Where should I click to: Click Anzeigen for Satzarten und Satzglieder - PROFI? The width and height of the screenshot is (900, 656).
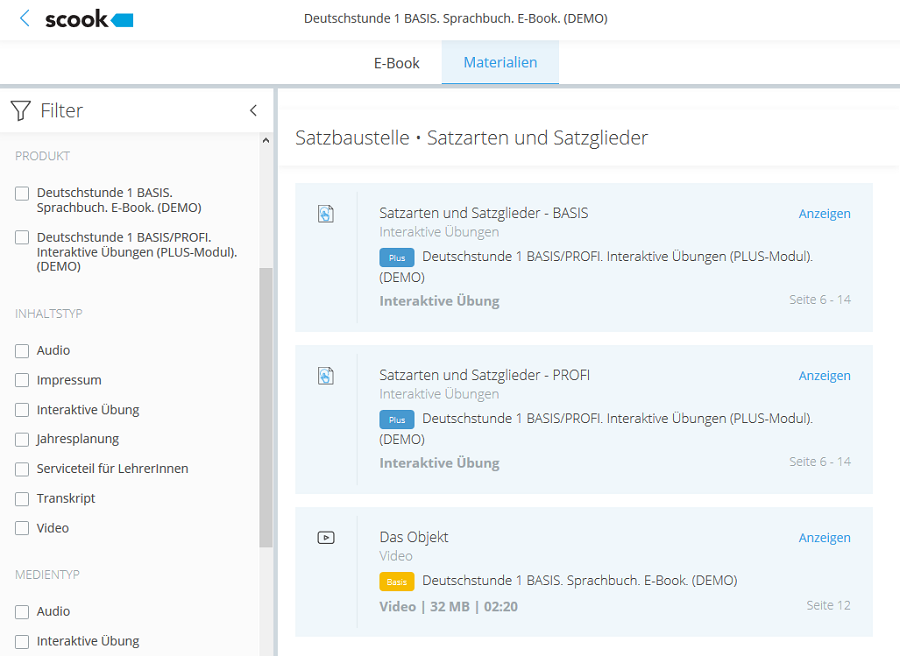tap(824, 375)
